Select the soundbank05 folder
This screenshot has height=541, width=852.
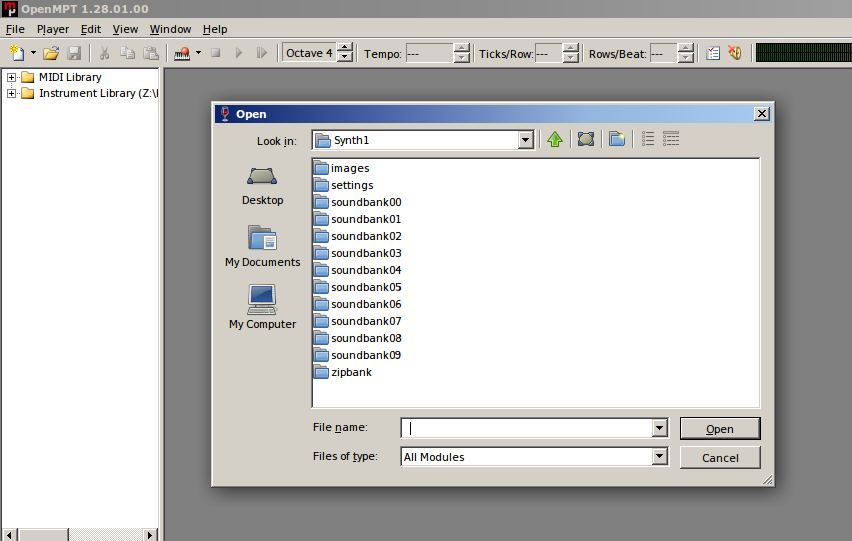pyautogui.click(x=366, y=287)
